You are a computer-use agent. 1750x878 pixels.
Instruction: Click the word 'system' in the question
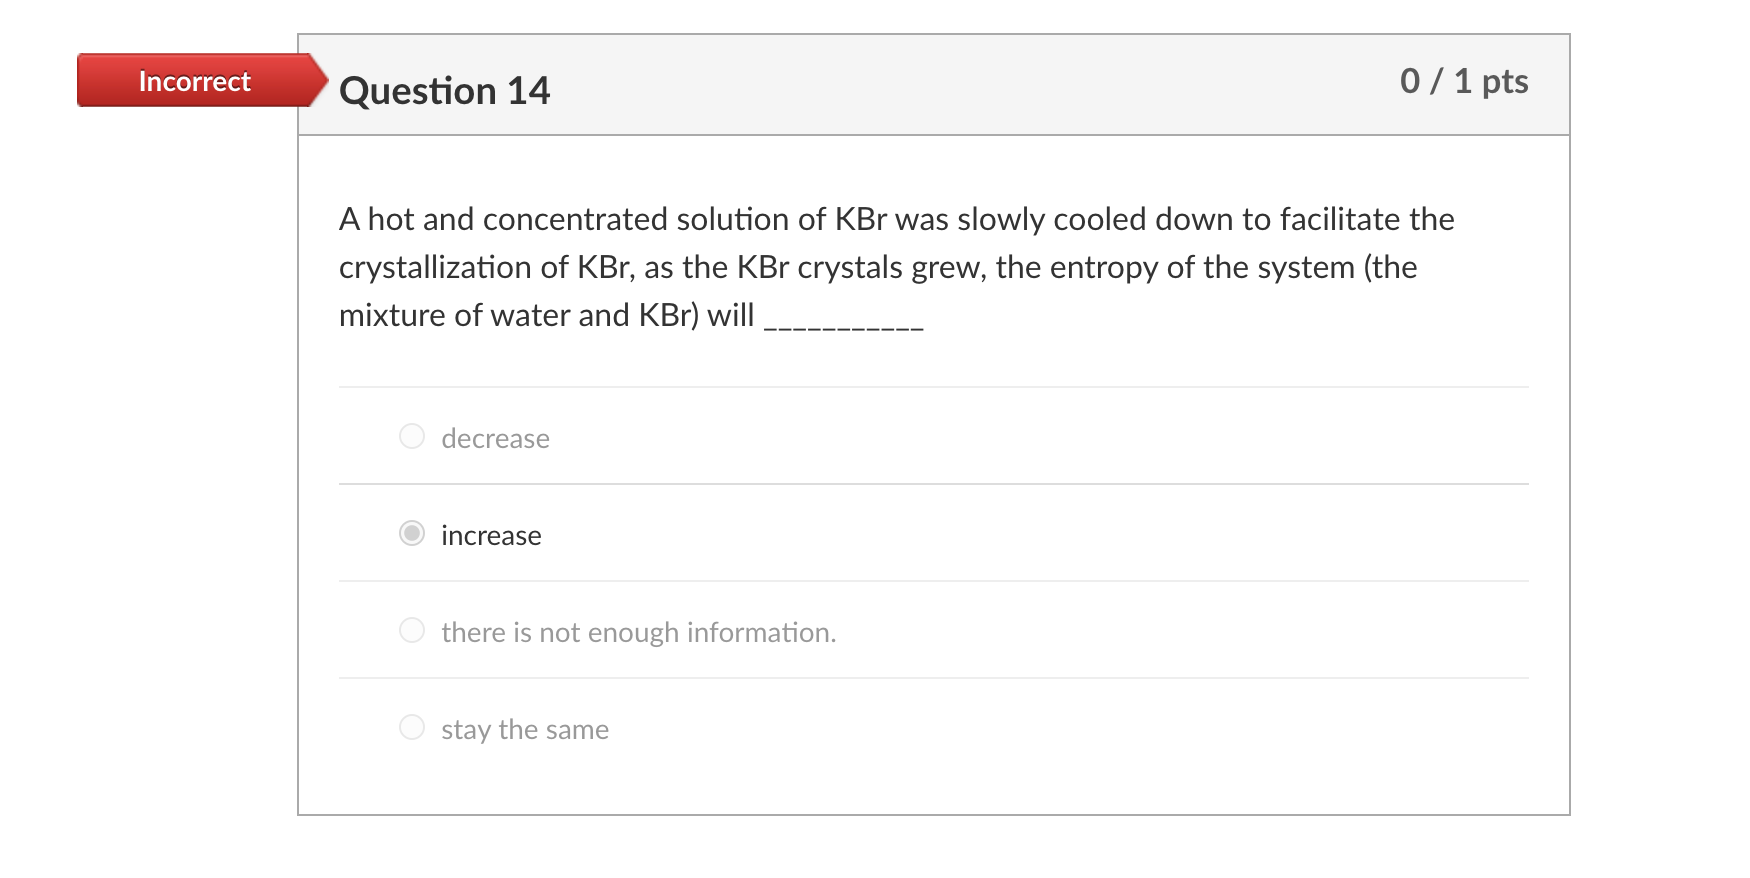pyautogui.click(x=1303, y=268)
